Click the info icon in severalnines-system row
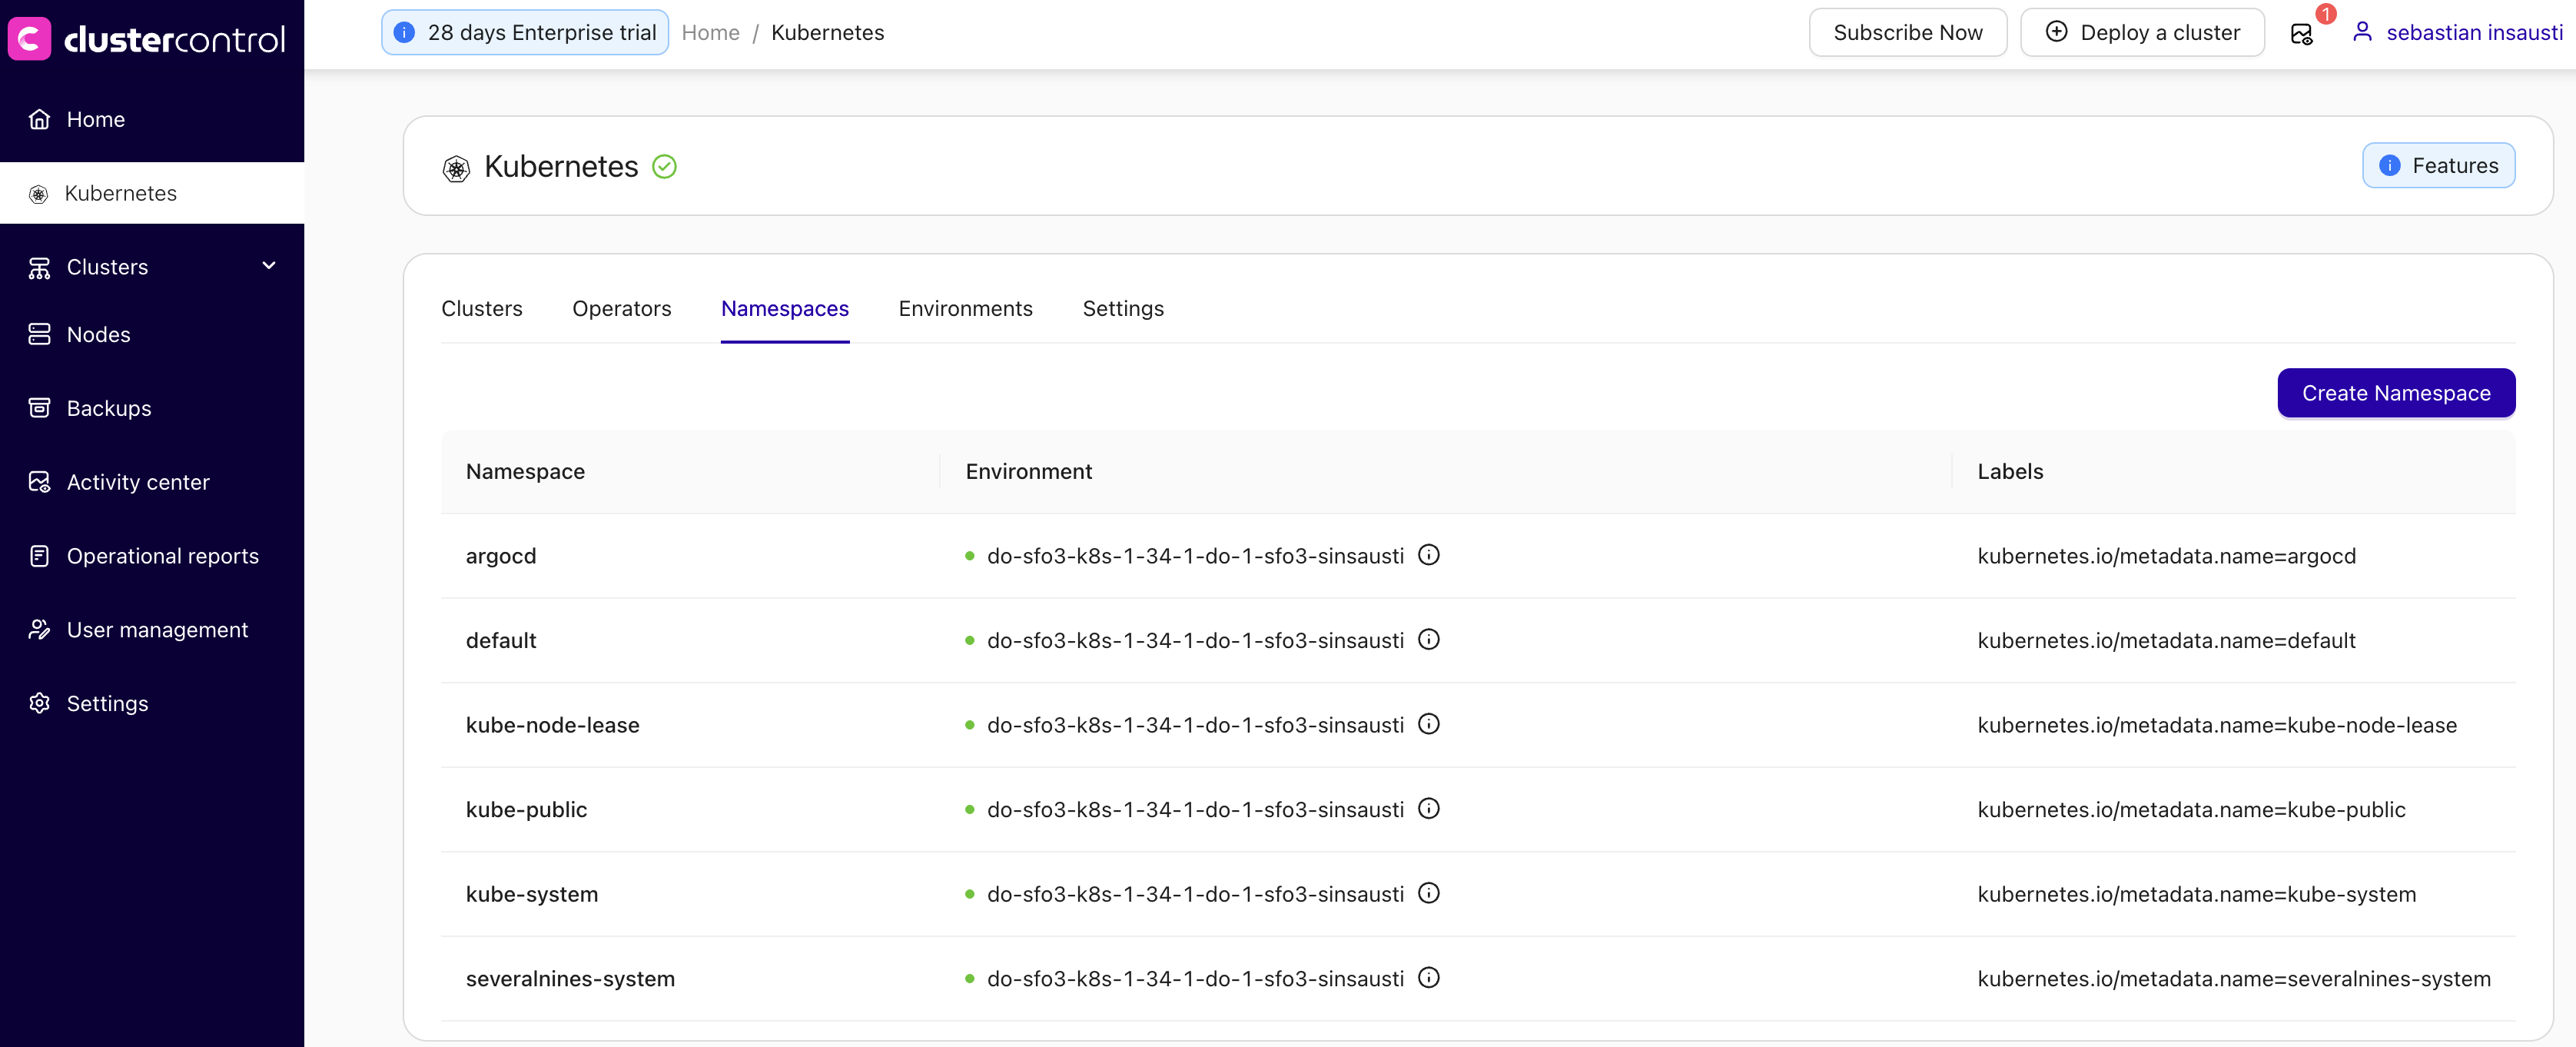This screenshot has height=1047, width=2576. [x=1429, y=978]
